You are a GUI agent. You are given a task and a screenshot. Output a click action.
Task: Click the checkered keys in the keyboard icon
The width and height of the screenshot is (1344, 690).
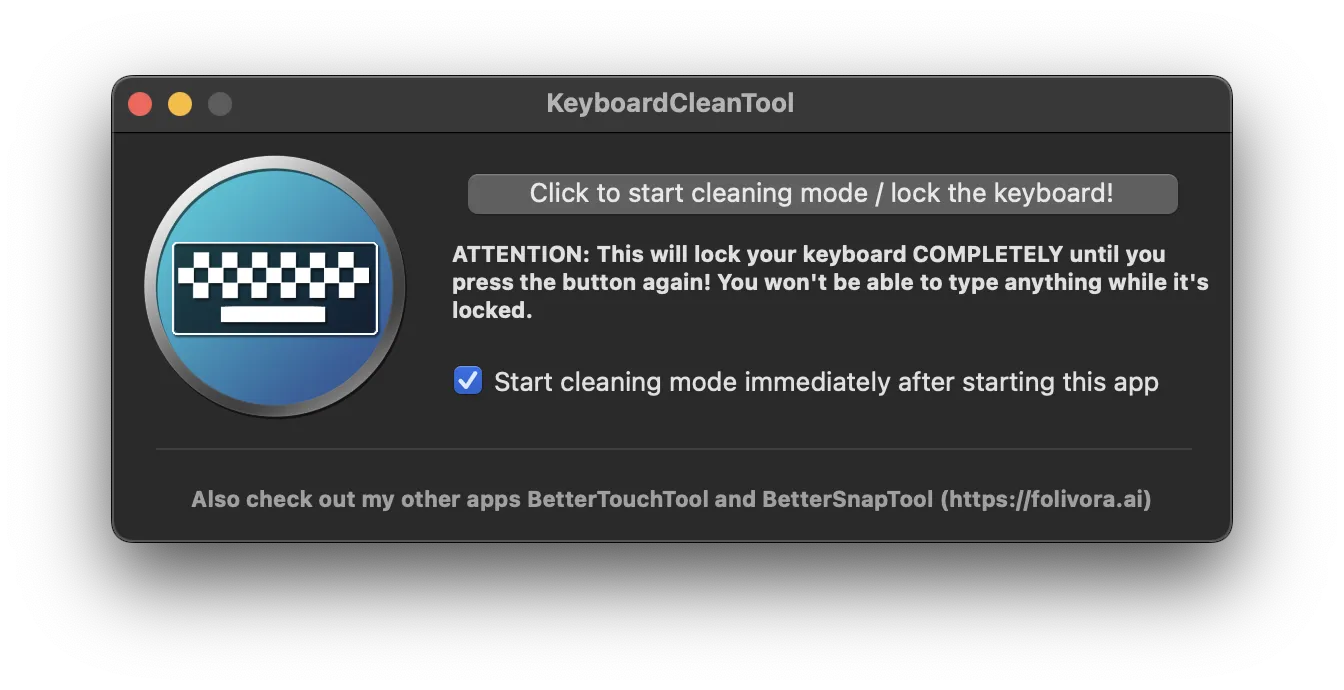pyautogui.click(x=274, y=275)
